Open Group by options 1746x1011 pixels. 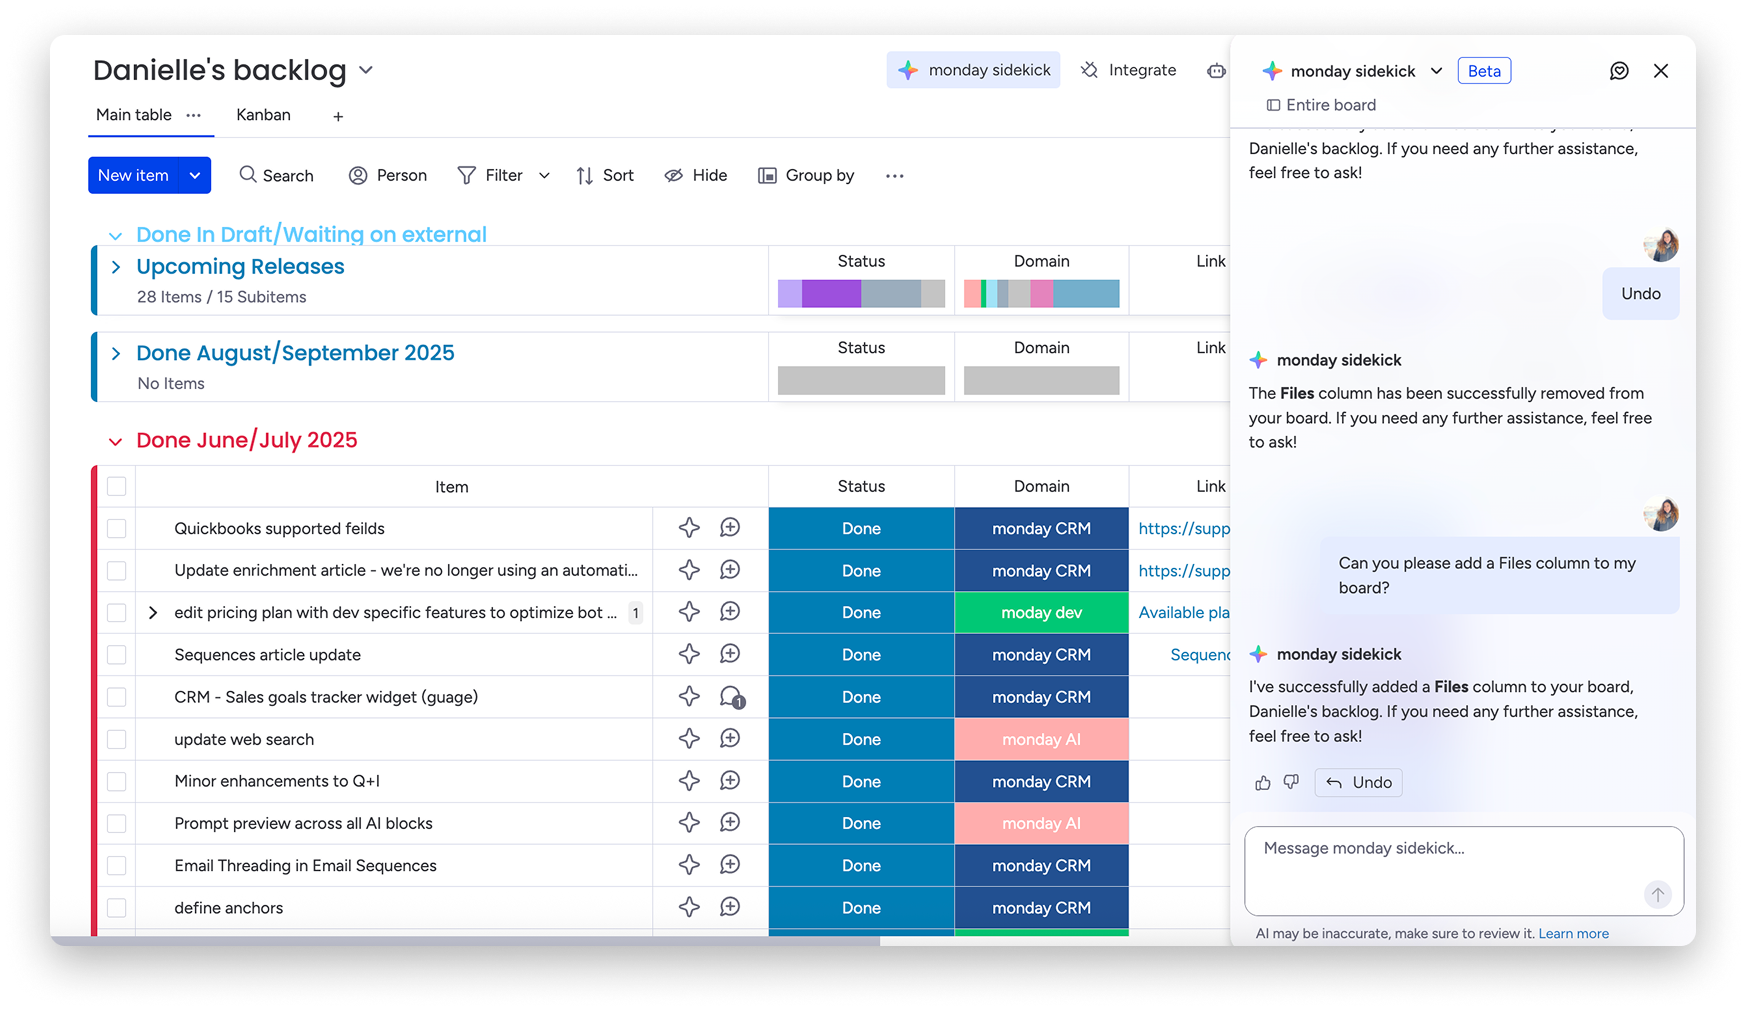point(806,175)
